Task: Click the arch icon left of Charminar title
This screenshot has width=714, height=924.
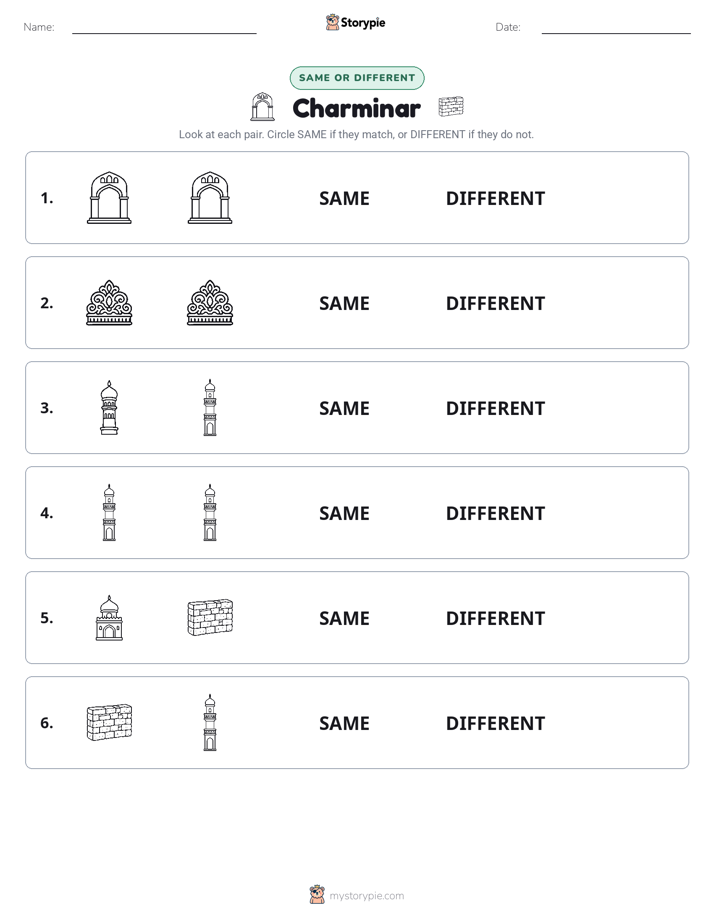Action: coord(263,107)
